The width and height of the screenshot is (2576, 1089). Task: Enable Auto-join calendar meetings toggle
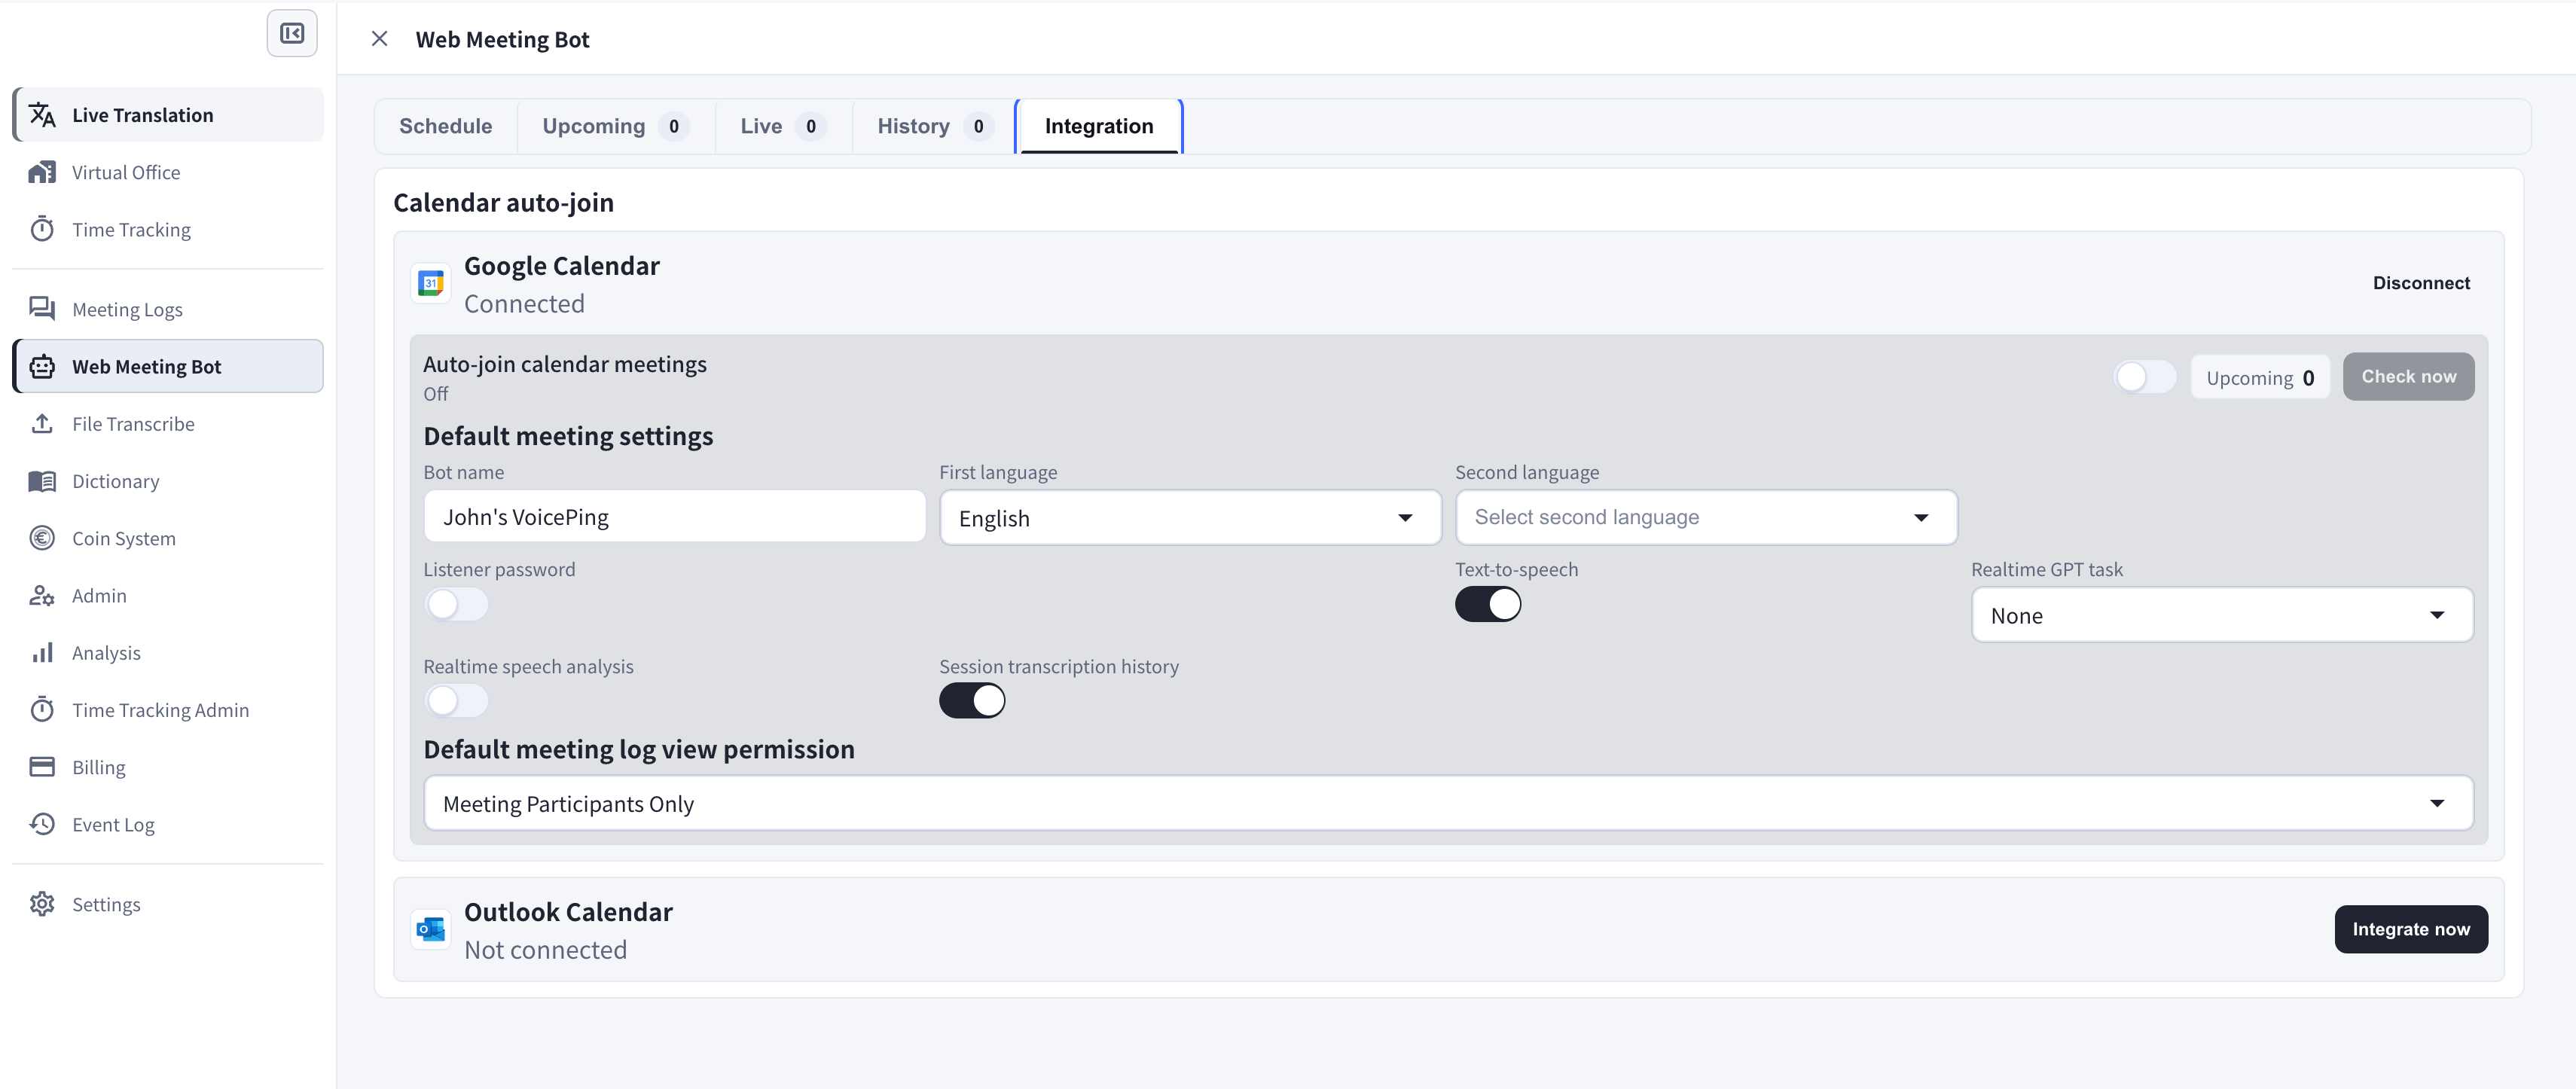2145,377
